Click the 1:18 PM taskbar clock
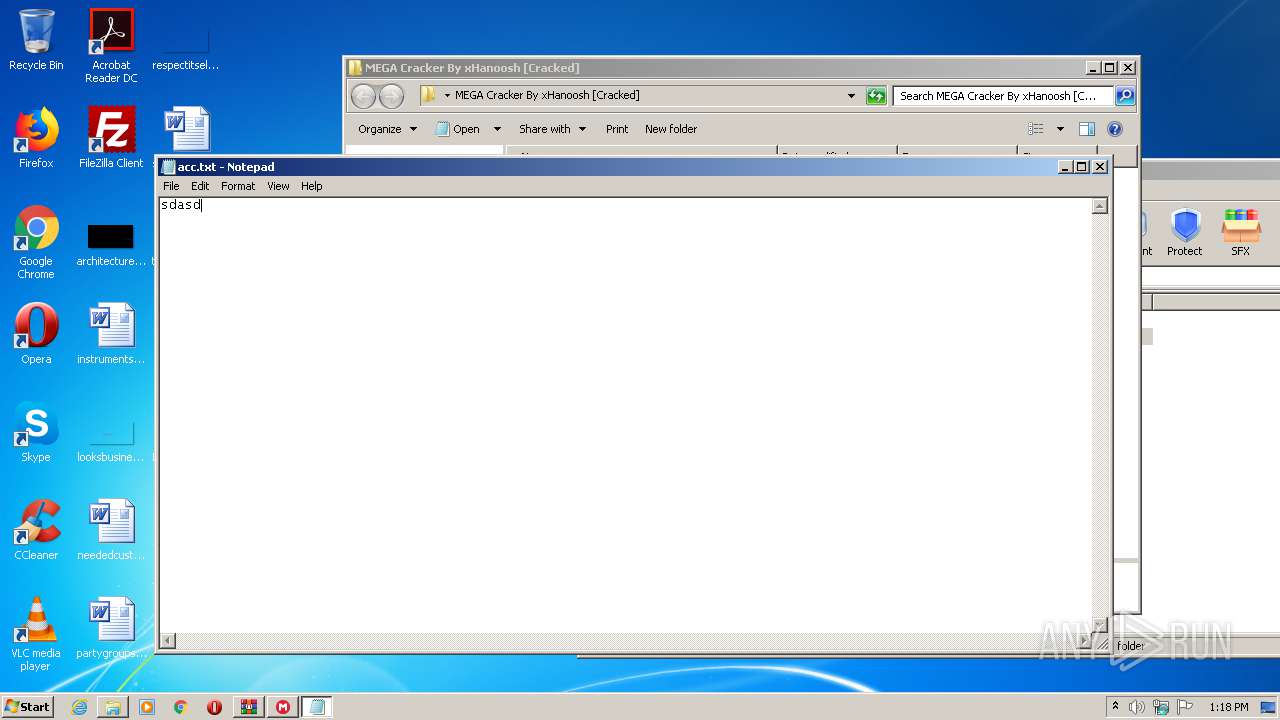 (x=1228, y=707)
